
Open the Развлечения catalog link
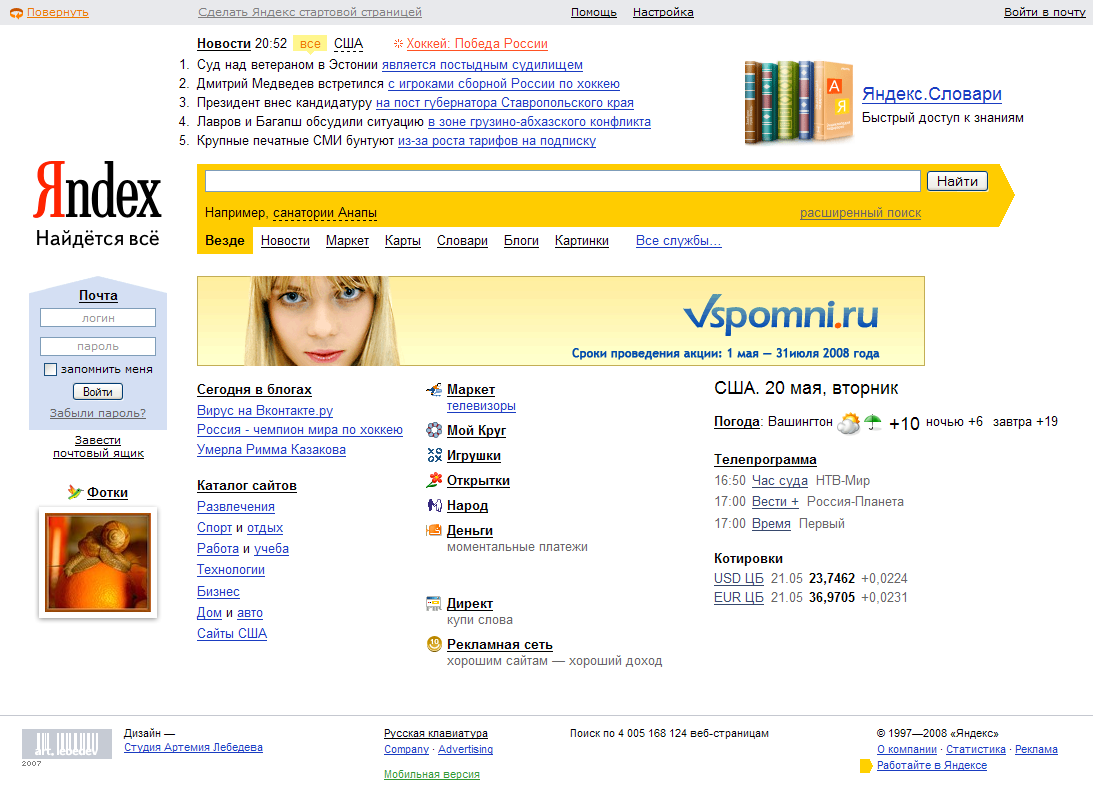[x=236, y=507]
